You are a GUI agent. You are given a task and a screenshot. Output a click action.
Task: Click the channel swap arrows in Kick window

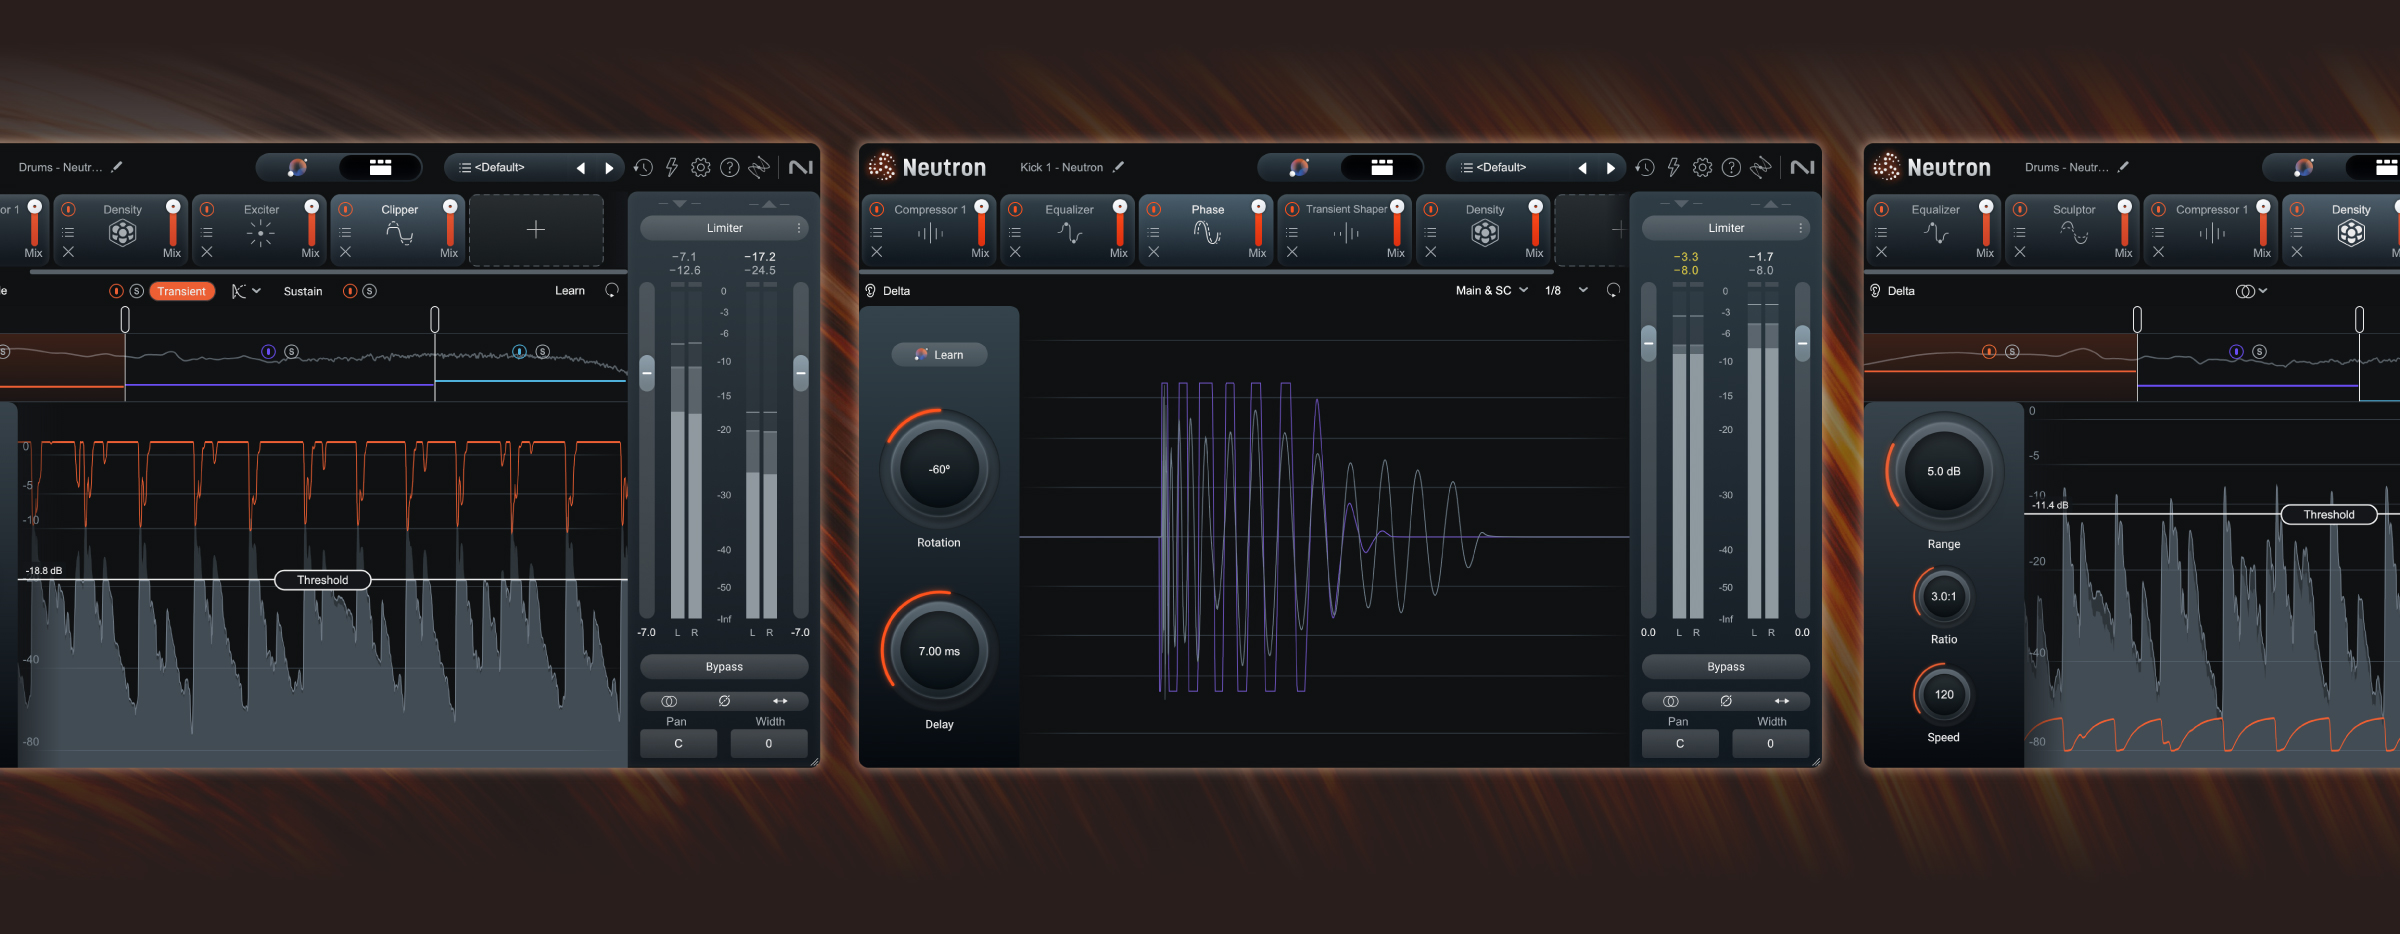pos(1782,701)
